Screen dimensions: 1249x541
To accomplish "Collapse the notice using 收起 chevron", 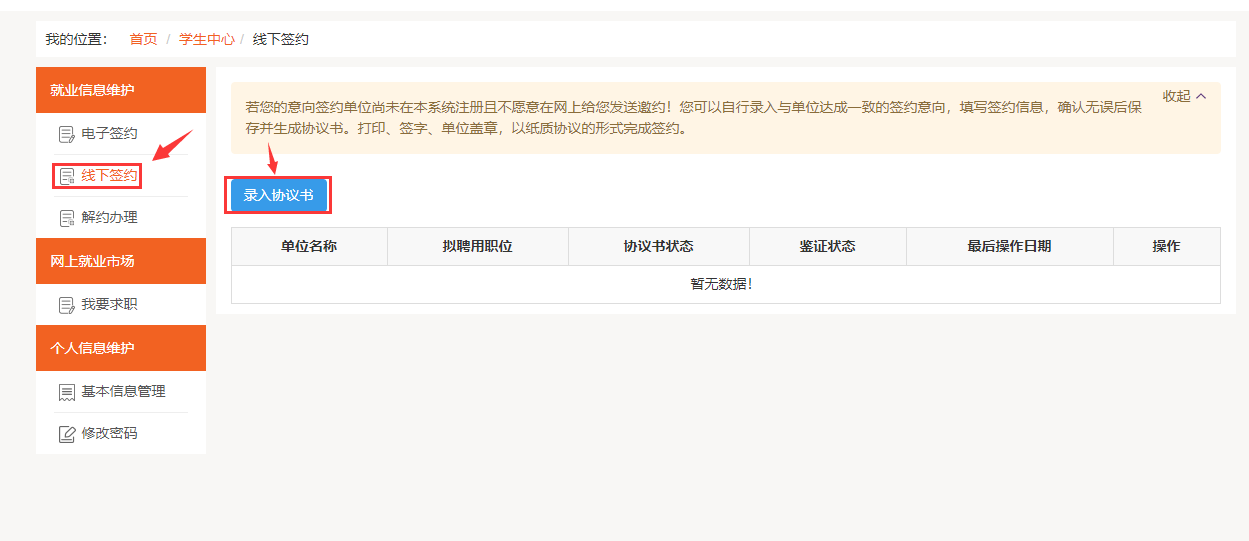I will coord(1201,96).
